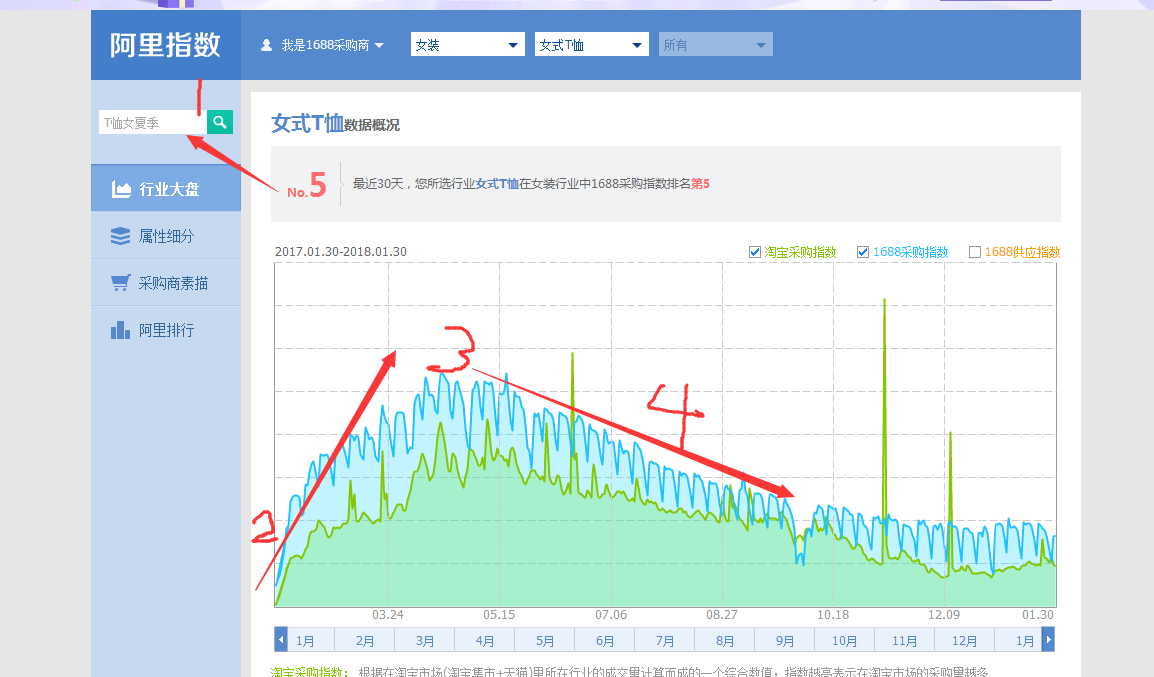Image resolution: width=1154 pixels, height=677 pixels.
Task: Click the blue 女式T恤 link in ranking text
Action: coord(497,183)
